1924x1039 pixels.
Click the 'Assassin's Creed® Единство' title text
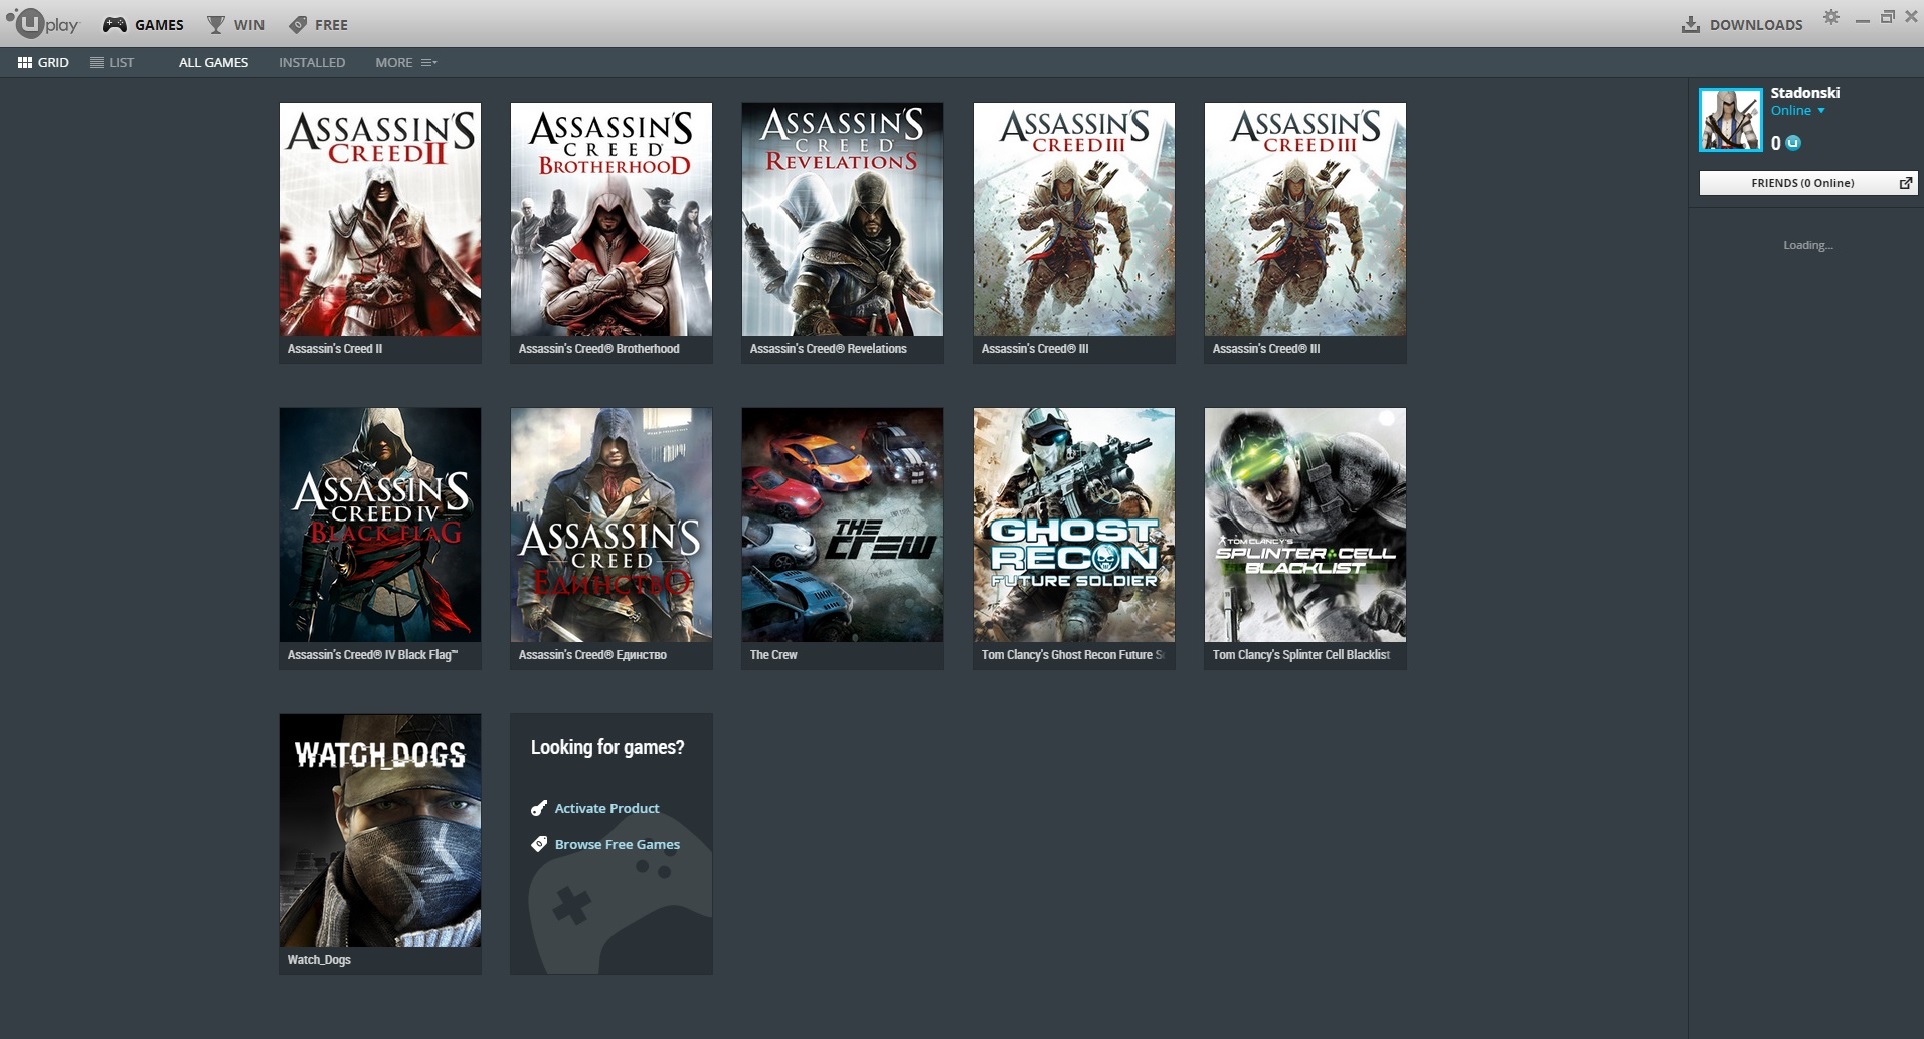pyautogui.click(x=593, y=655)
